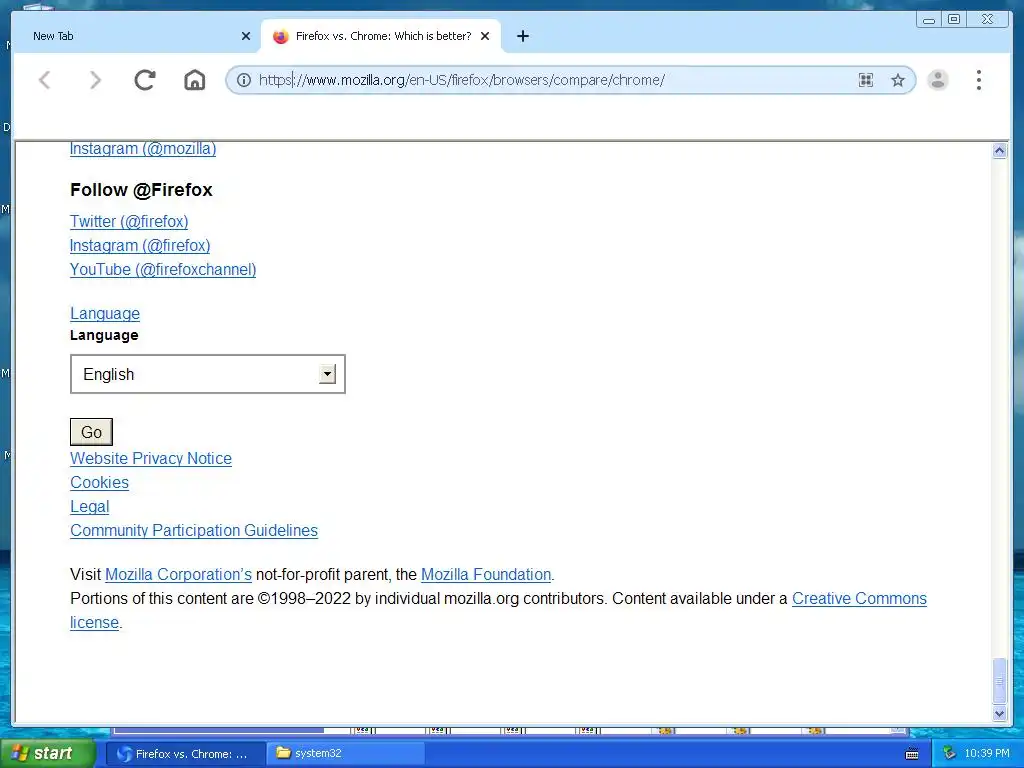Open a new tab with plus button
Viewport: 1024px width, 768px height.
pyautogui.click(x=522, y=37)
